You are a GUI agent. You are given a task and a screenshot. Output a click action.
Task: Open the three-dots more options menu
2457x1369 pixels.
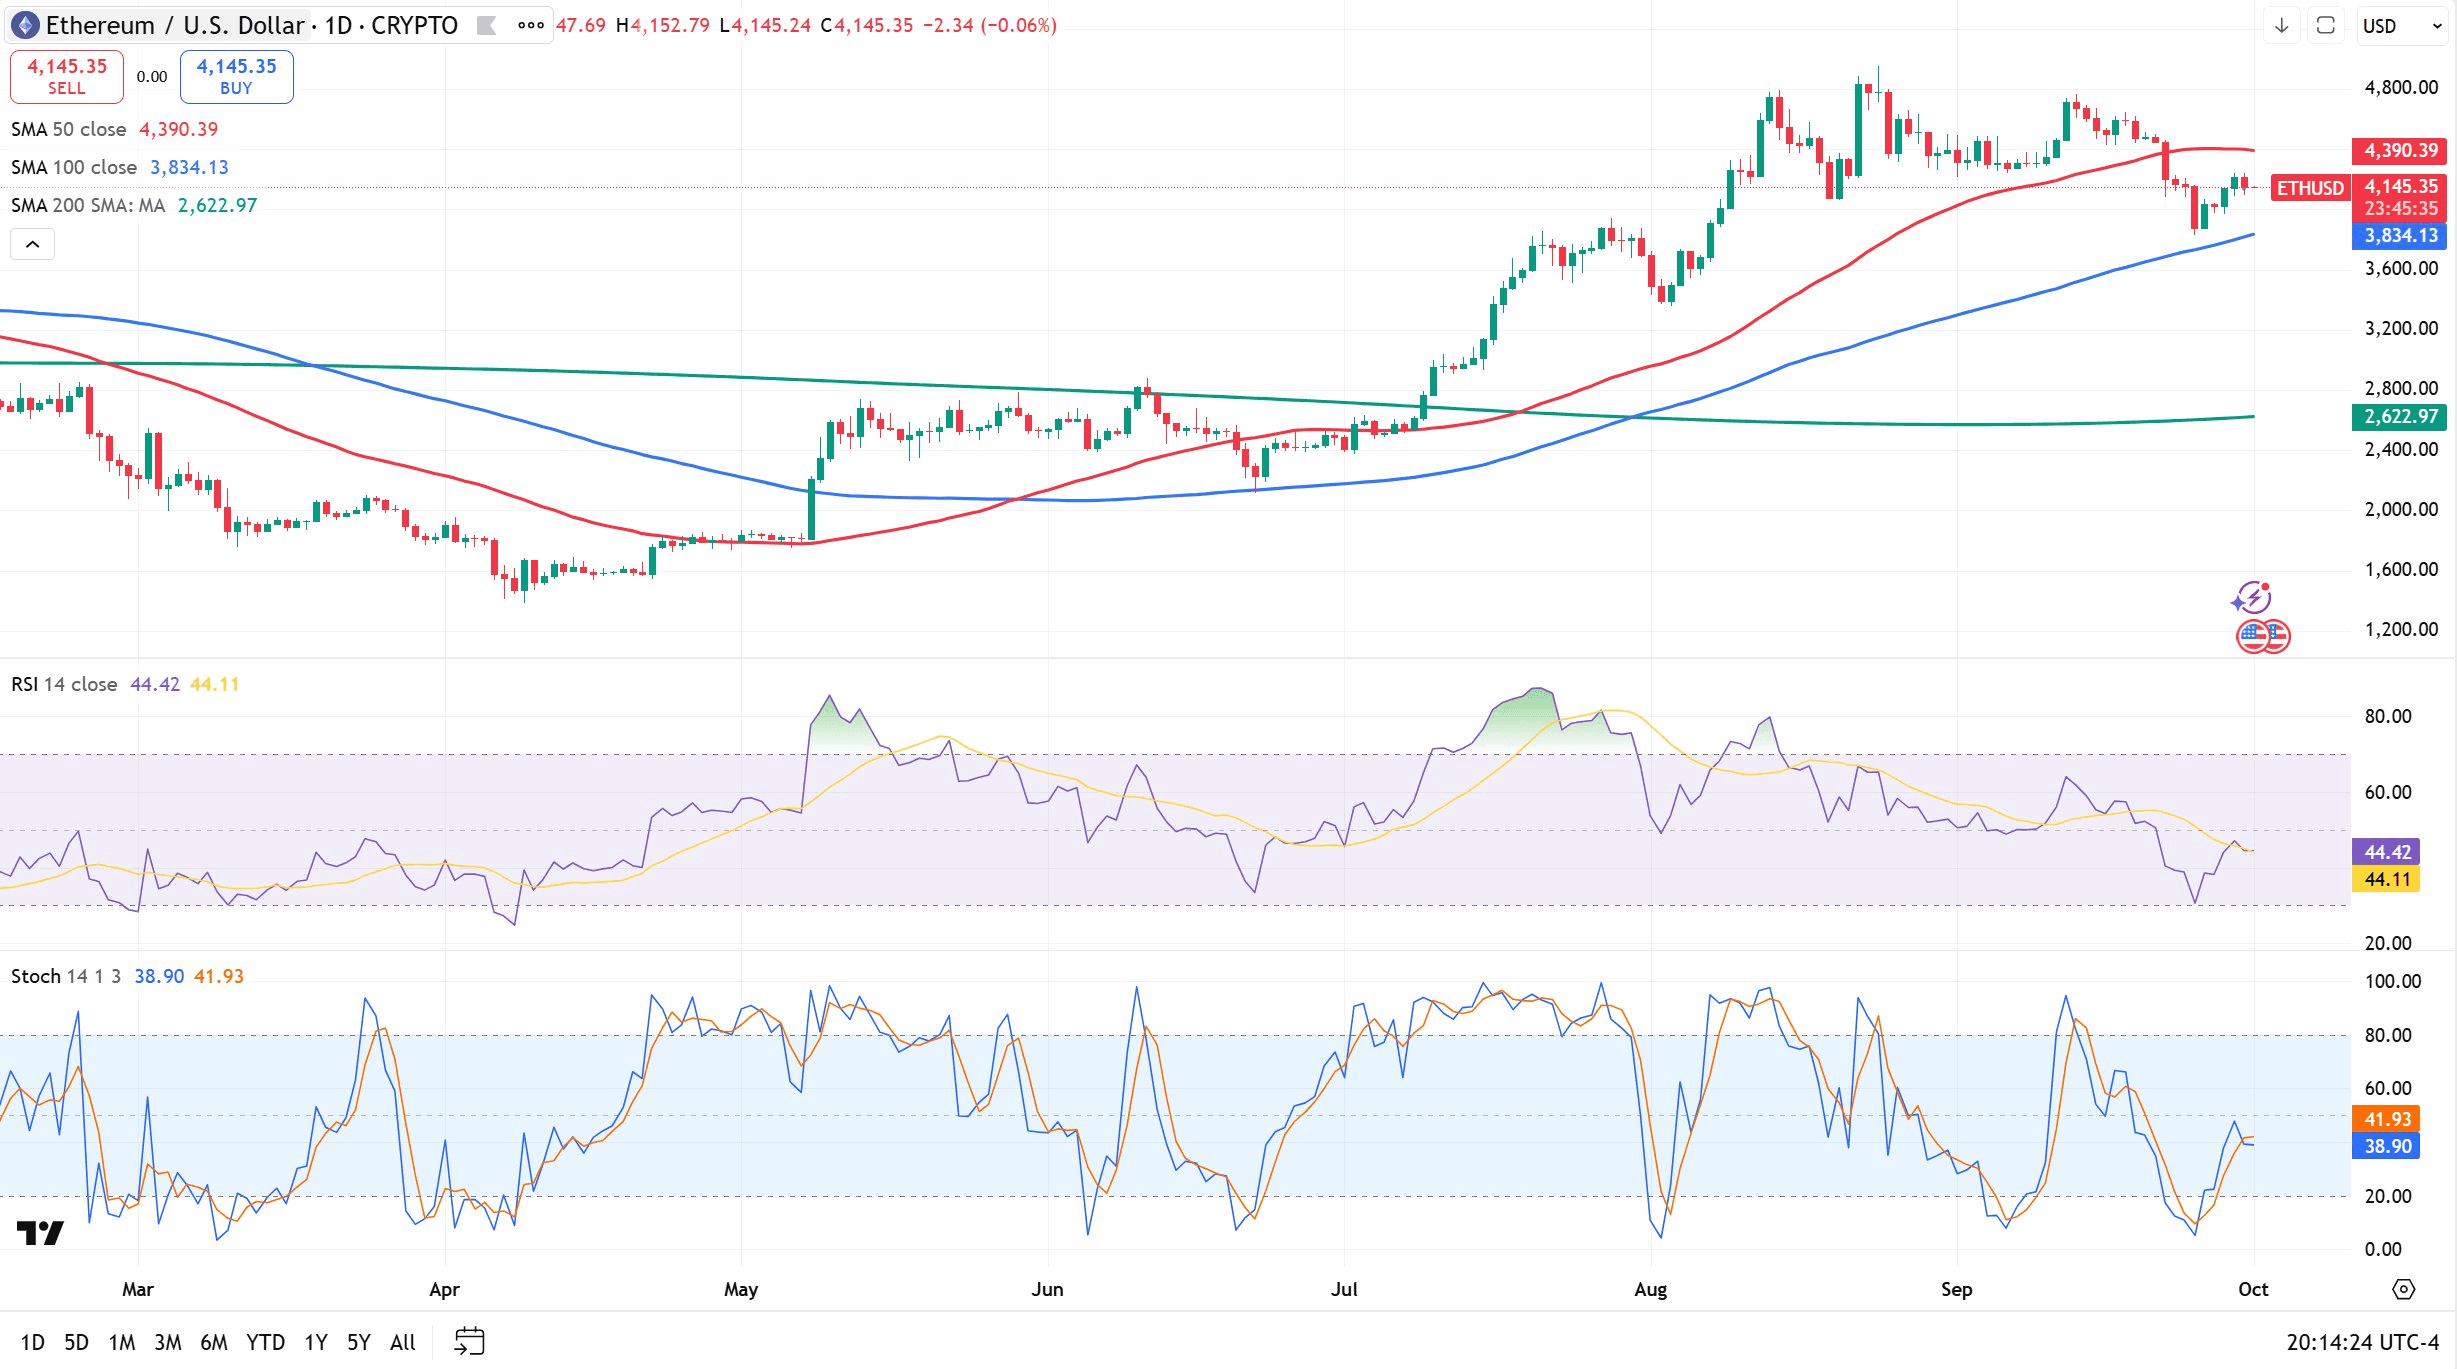click(x=531, y=26)
